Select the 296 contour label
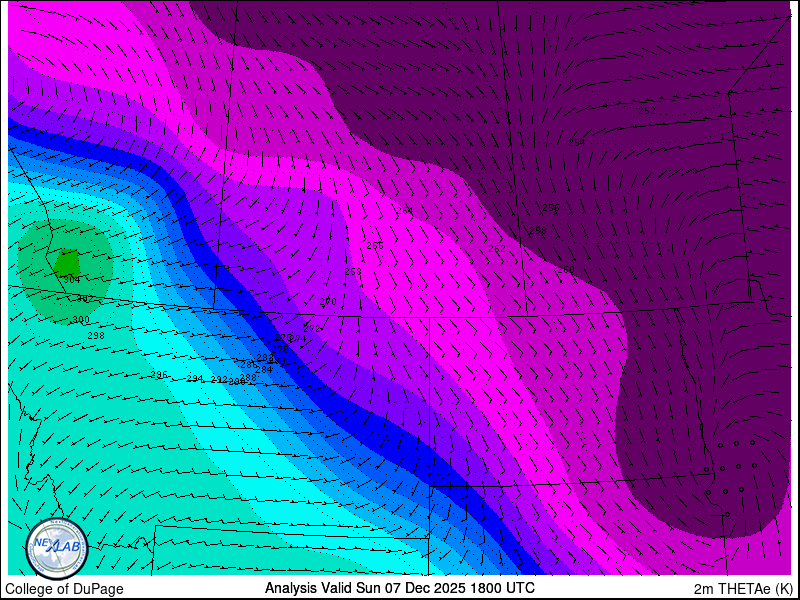The width and height of the screenshot is (800, 600). click(x=159, y=375)
